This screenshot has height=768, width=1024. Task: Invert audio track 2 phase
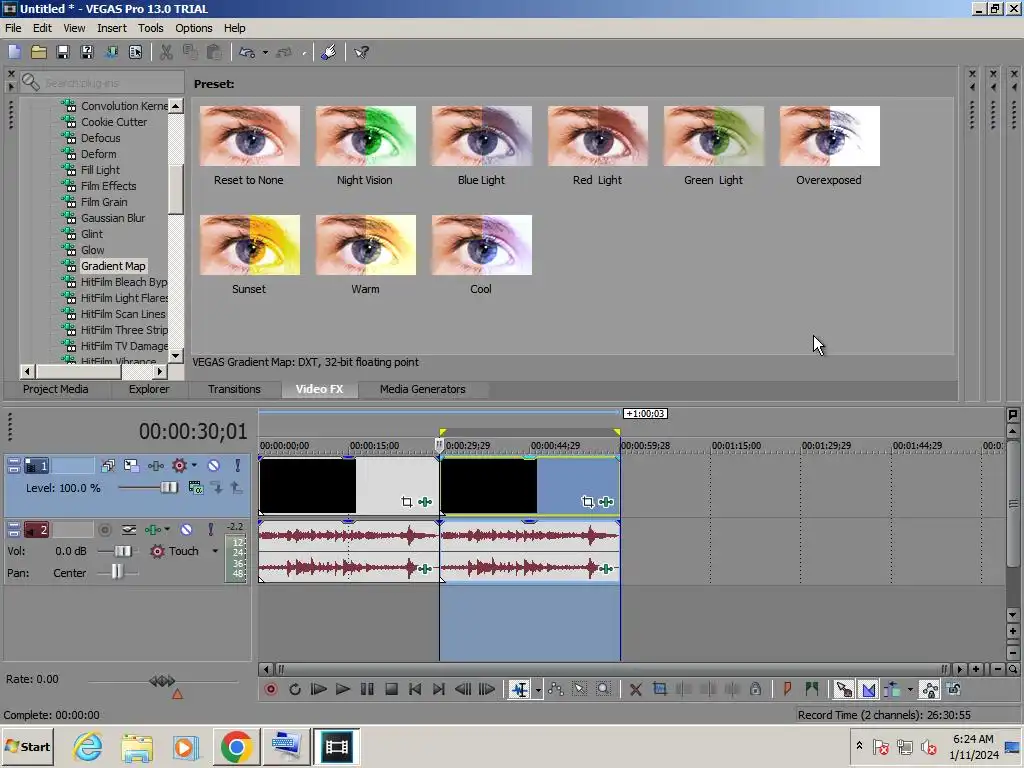(x=129, y=530)
